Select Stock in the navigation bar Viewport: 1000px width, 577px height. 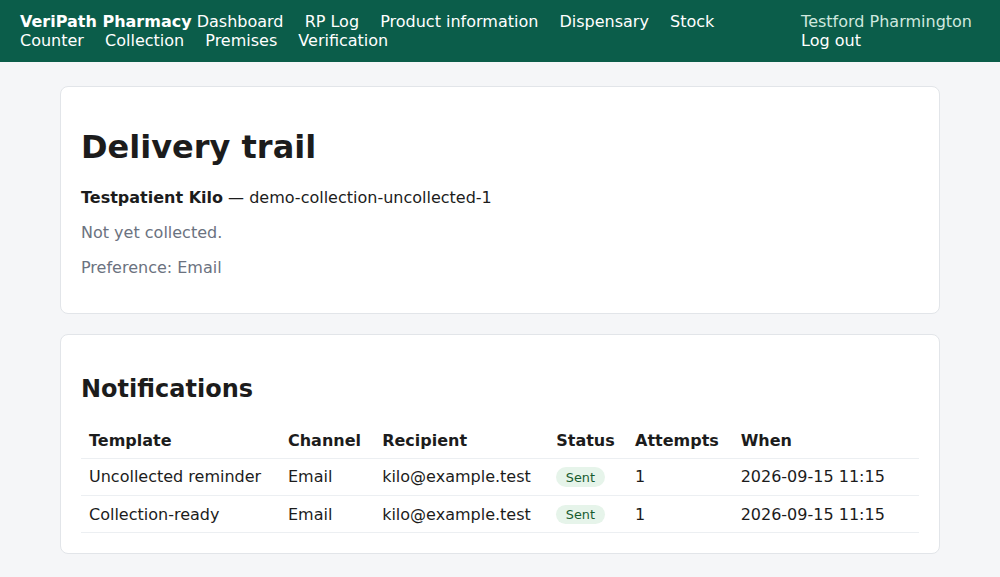pyautogui.click(x=692, y=21)
